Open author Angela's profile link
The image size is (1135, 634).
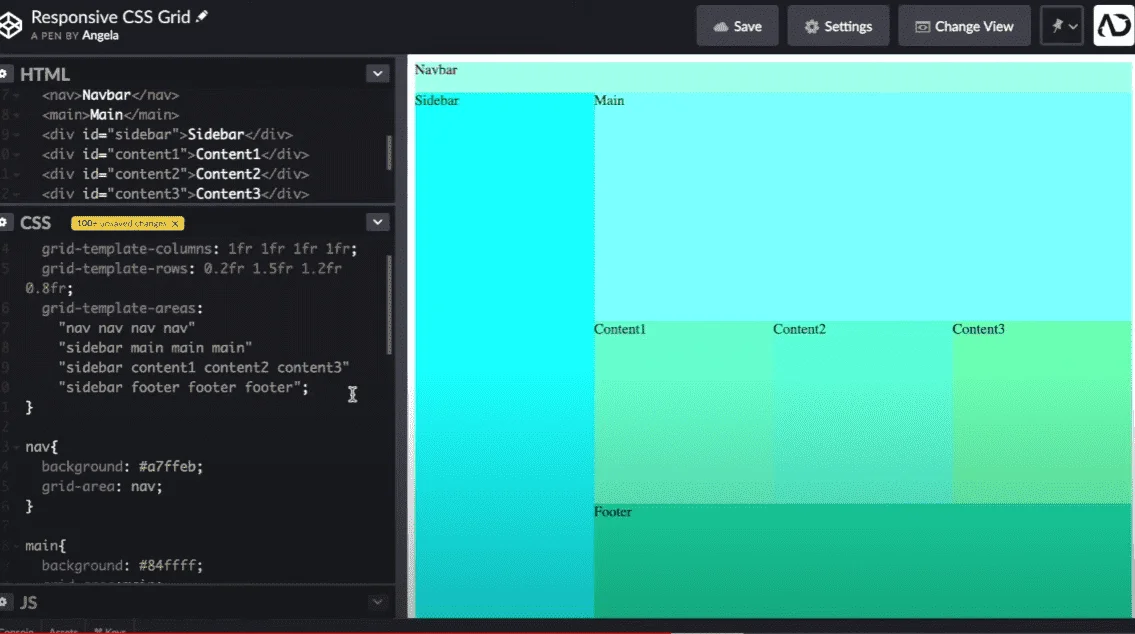[x=100, y=35]
